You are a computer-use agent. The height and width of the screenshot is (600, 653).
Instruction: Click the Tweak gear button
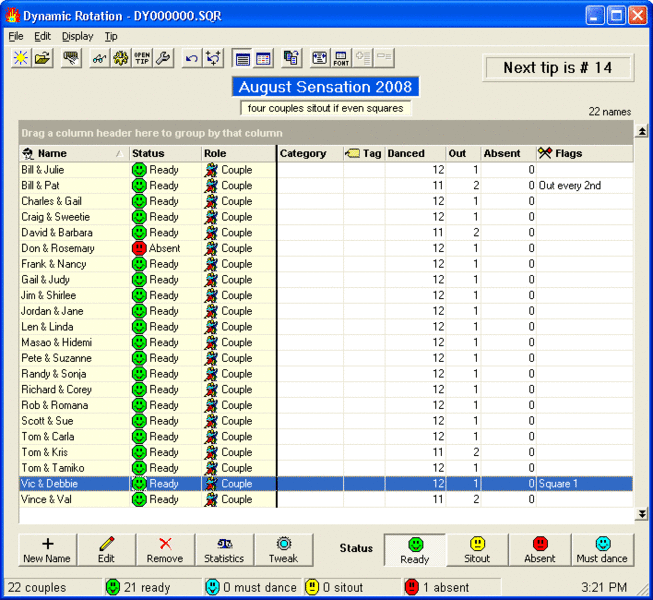pyautogui.click(x=283, y=550)
